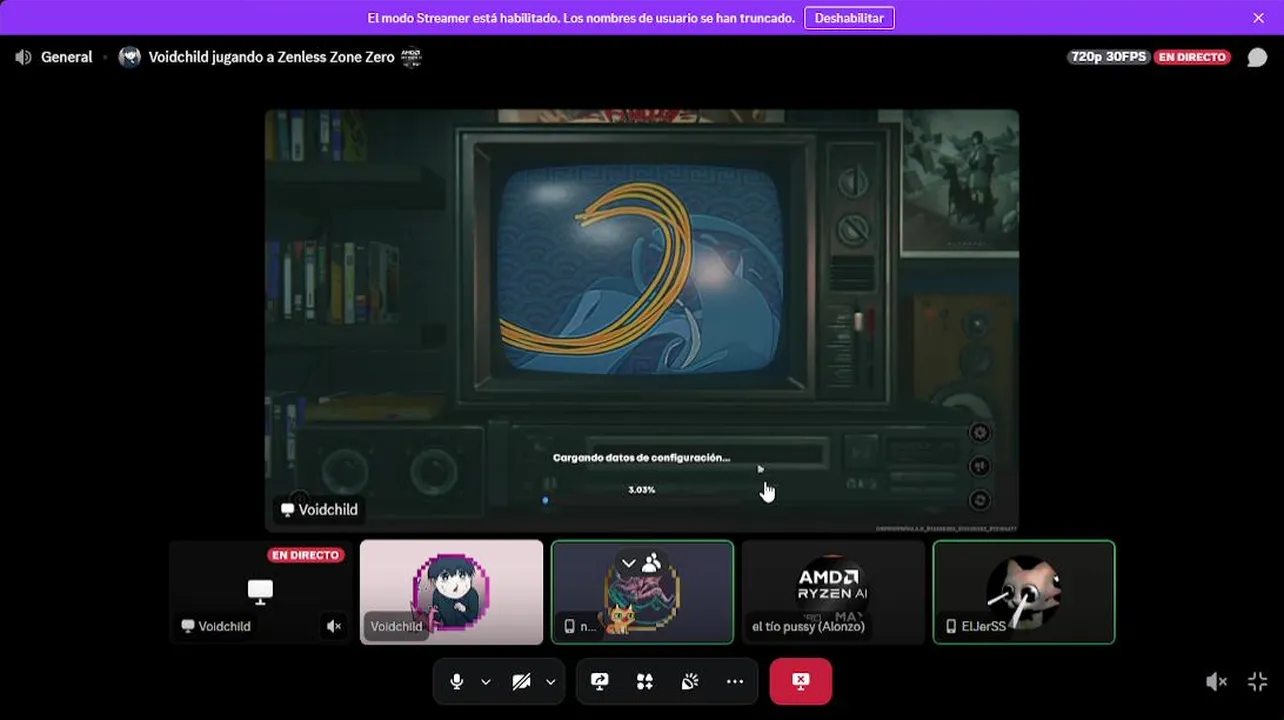
Task: Open the activities launcher icon
Action: pyautogui.click(x=645, y=681)
